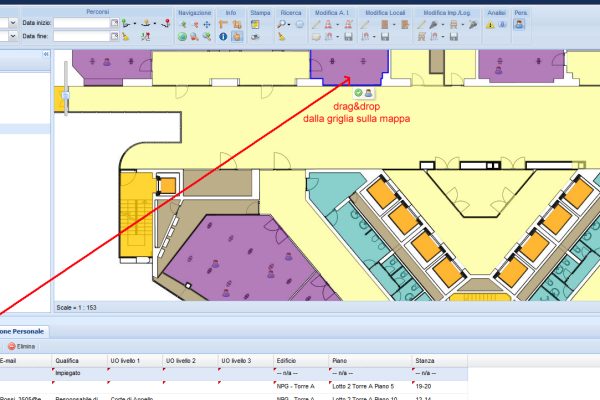
Task: Click the green pin route start icon
Action: [x=126, y=24]
